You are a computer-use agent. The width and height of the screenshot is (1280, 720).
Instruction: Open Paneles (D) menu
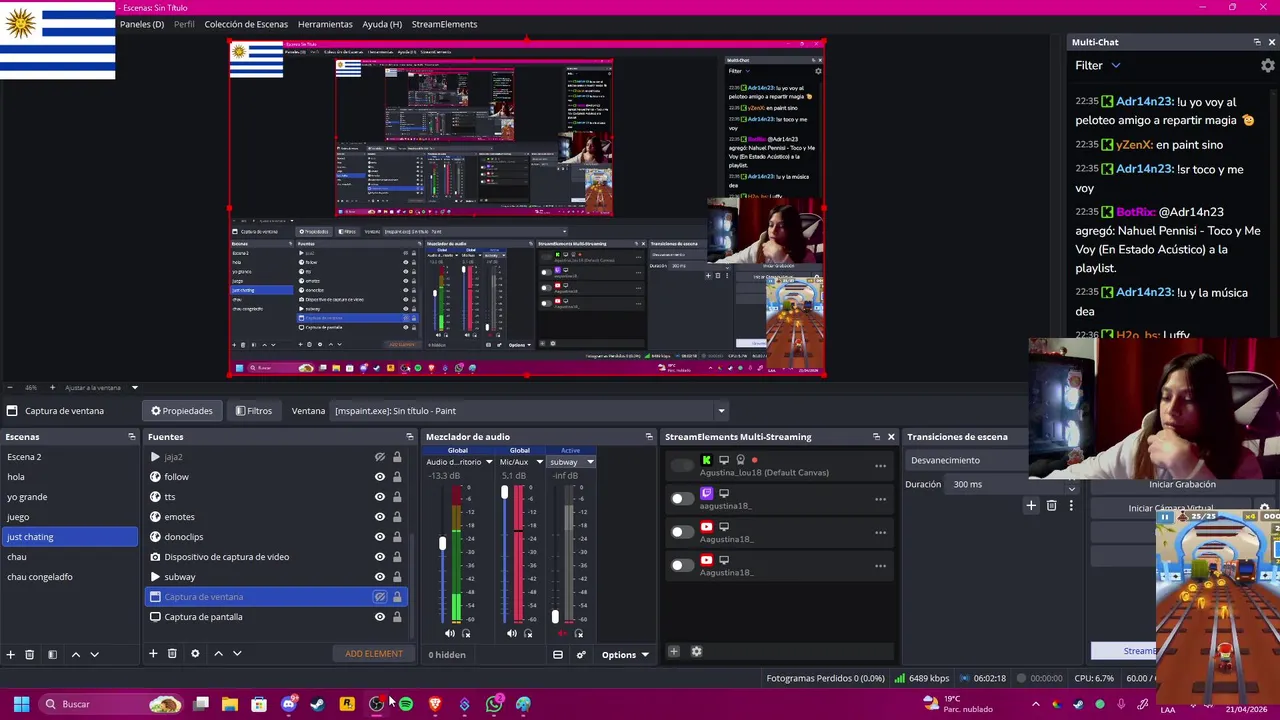point(142,24)
